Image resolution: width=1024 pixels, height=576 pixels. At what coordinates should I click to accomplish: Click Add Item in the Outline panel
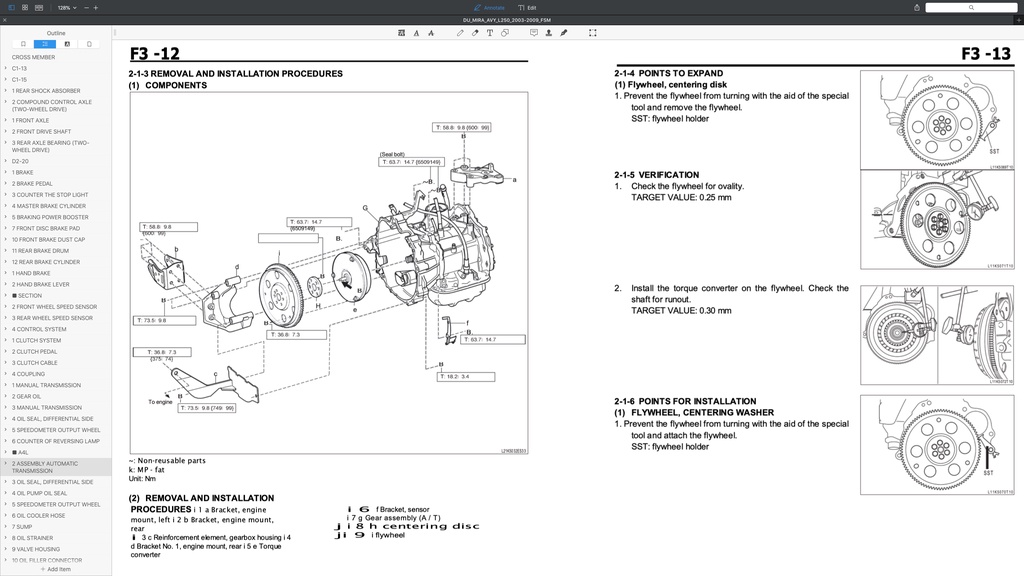click(56, 567)
